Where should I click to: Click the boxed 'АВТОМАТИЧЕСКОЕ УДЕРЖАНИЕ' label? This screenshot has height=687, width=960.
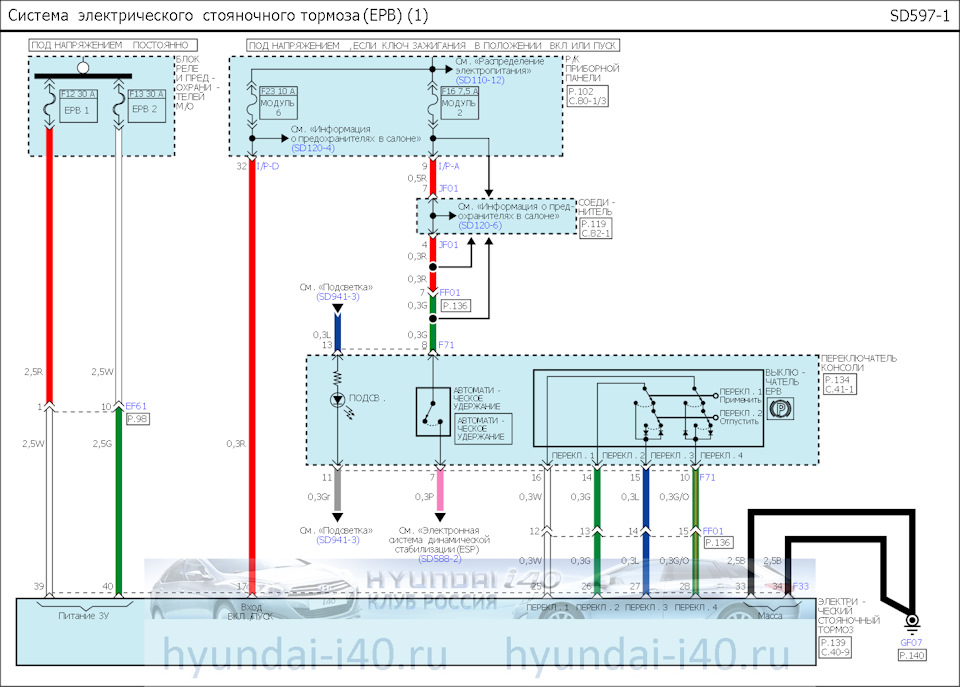[484, 429]
